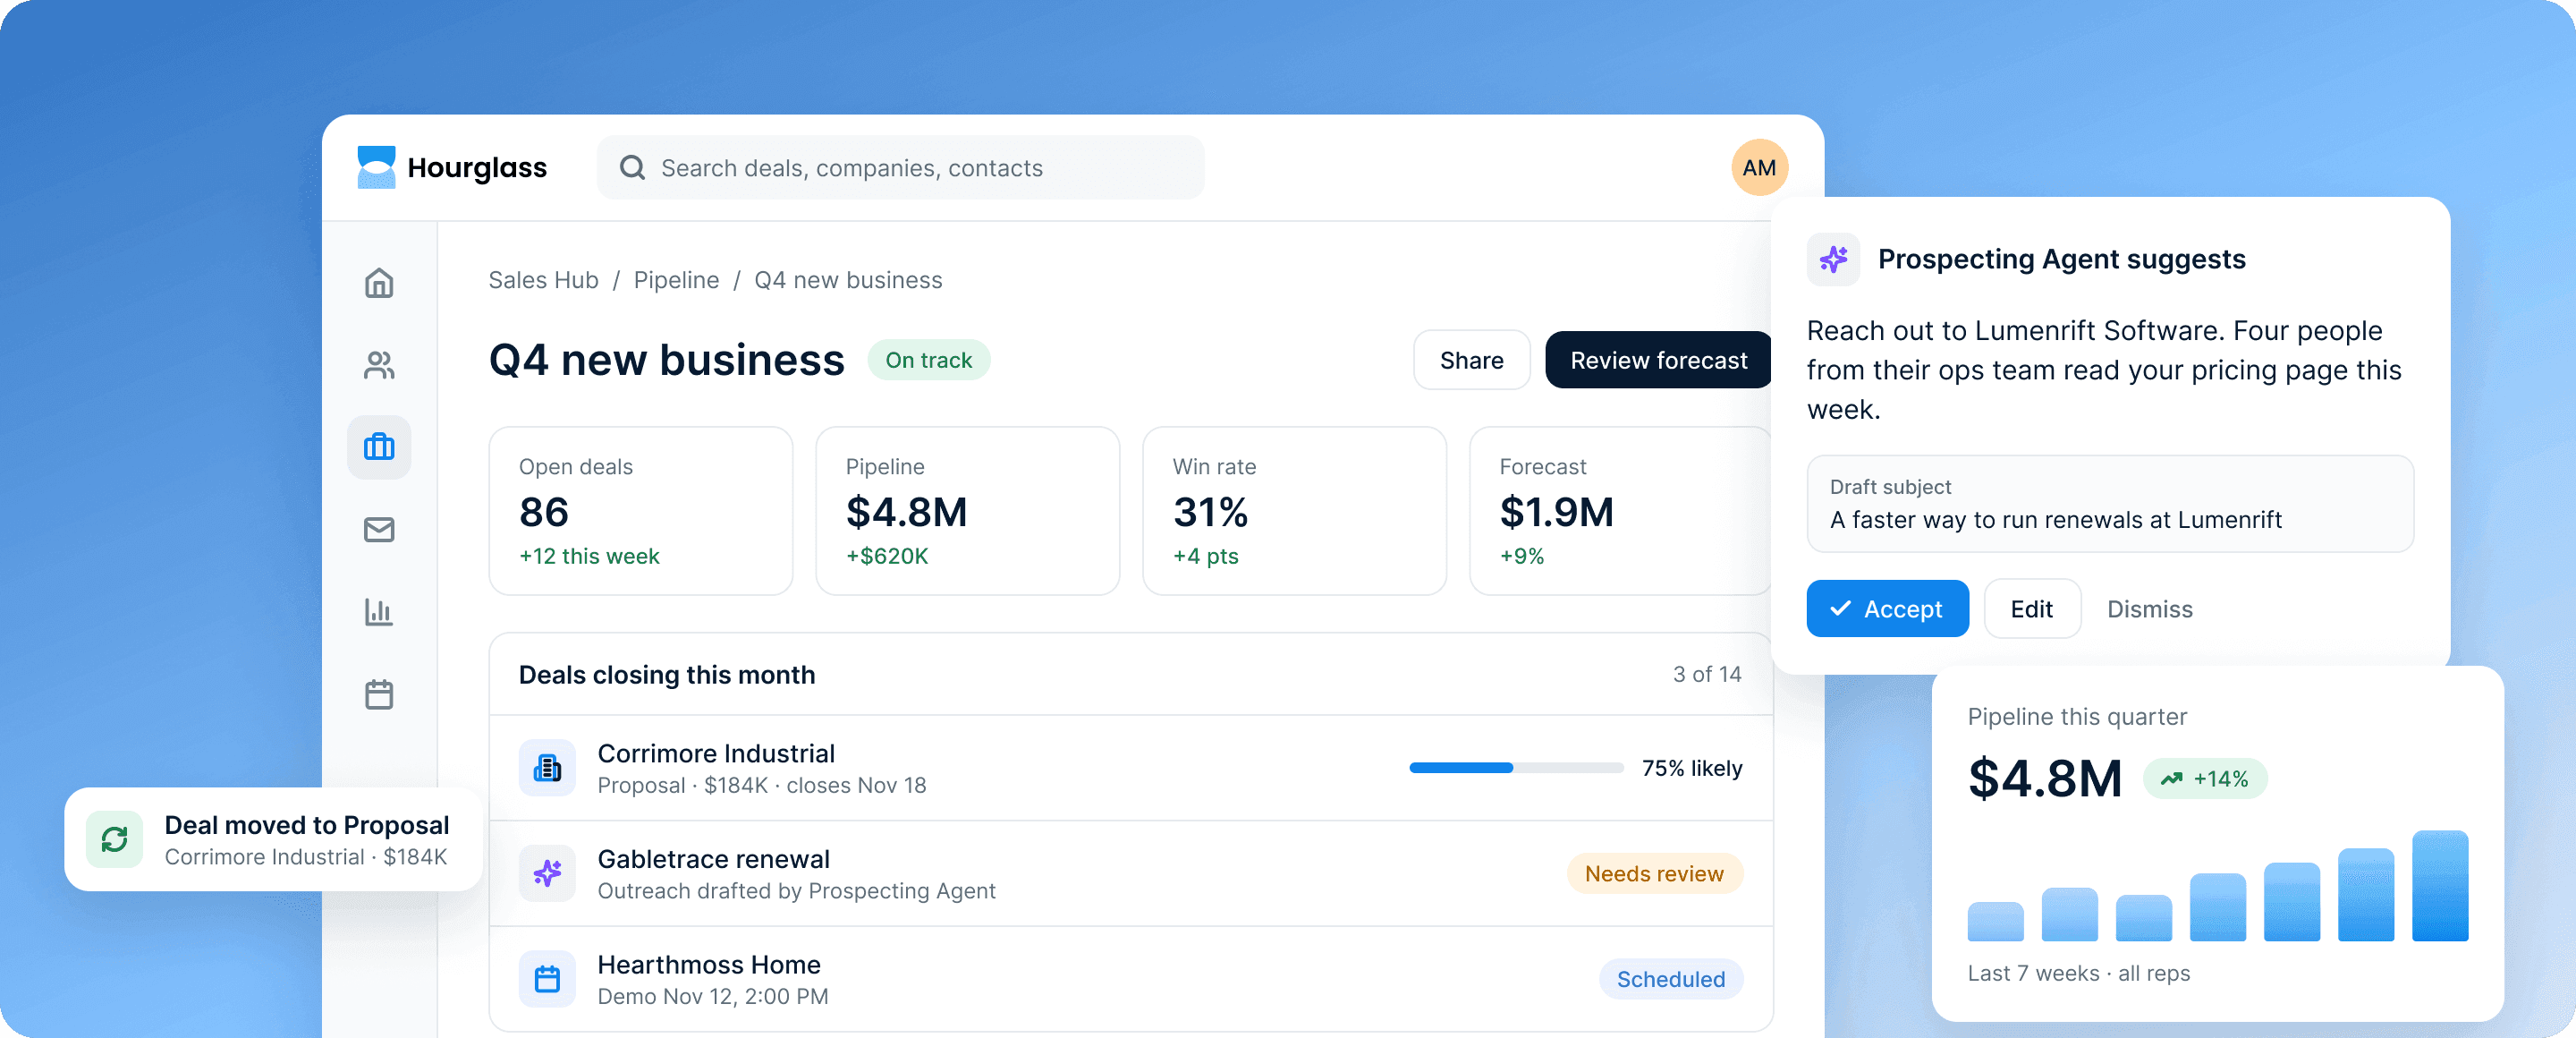Click the Hourglass logo icon

(x=376, y=167)
